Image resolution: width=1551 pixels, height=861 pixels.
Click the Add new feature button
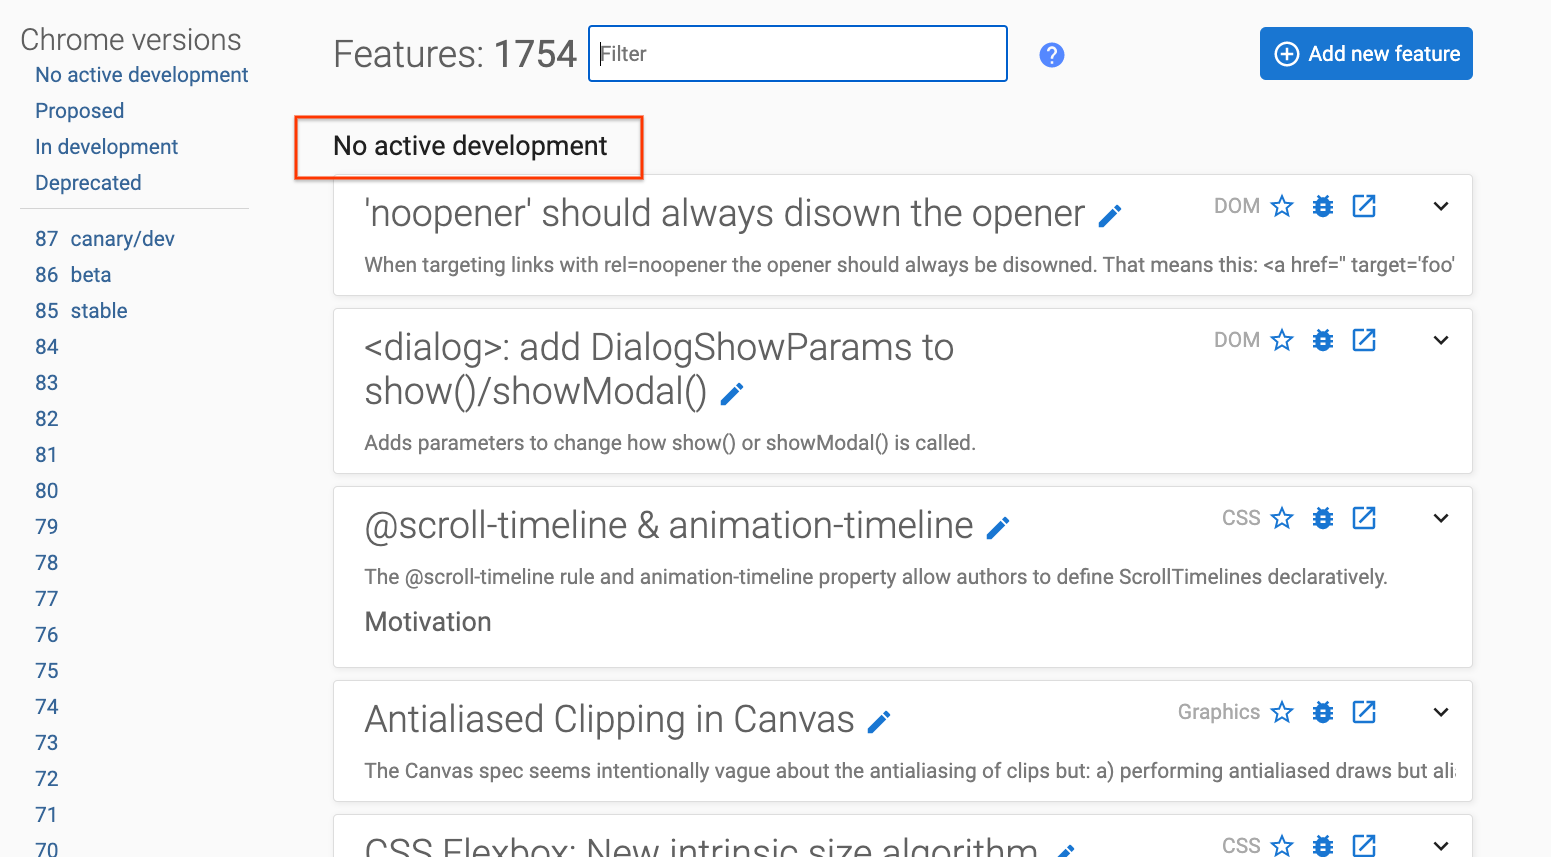(1366, 54)
